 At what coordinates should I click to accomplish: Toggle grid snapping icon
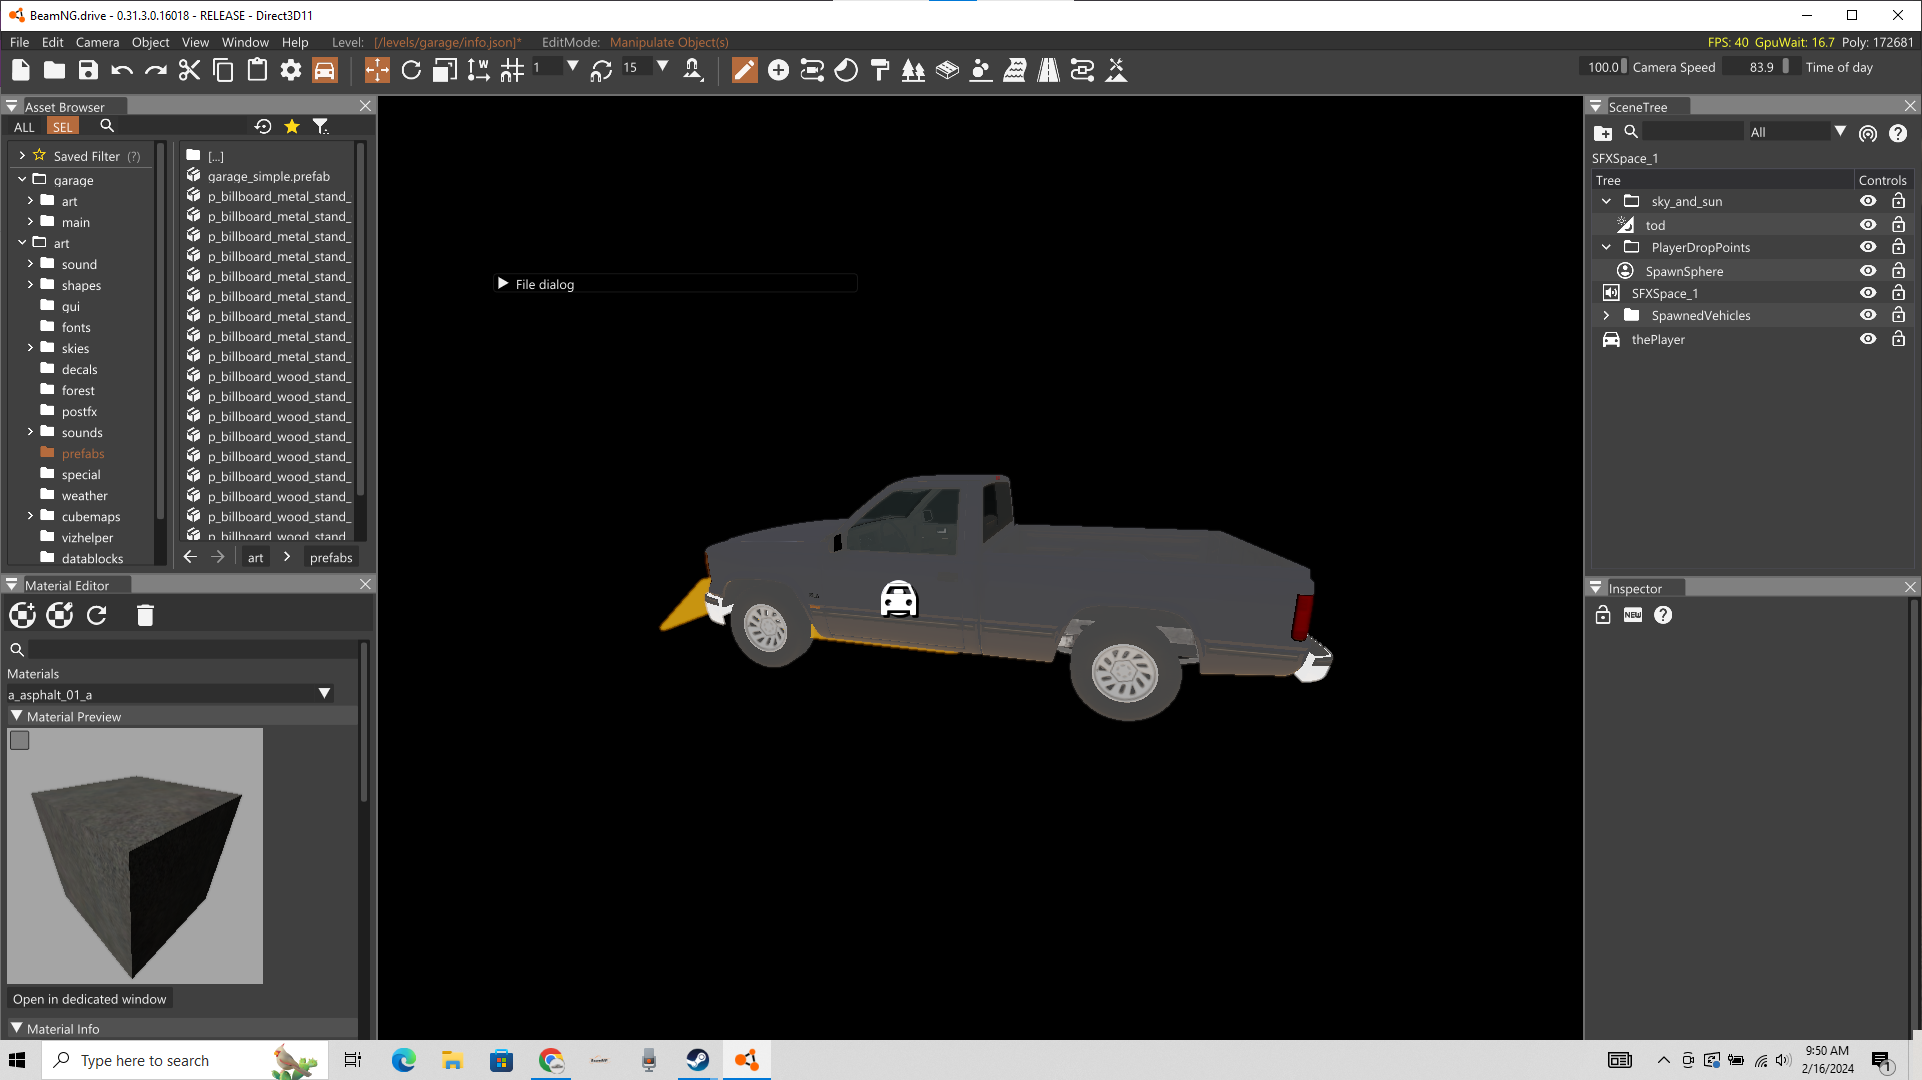coord(512,70)
